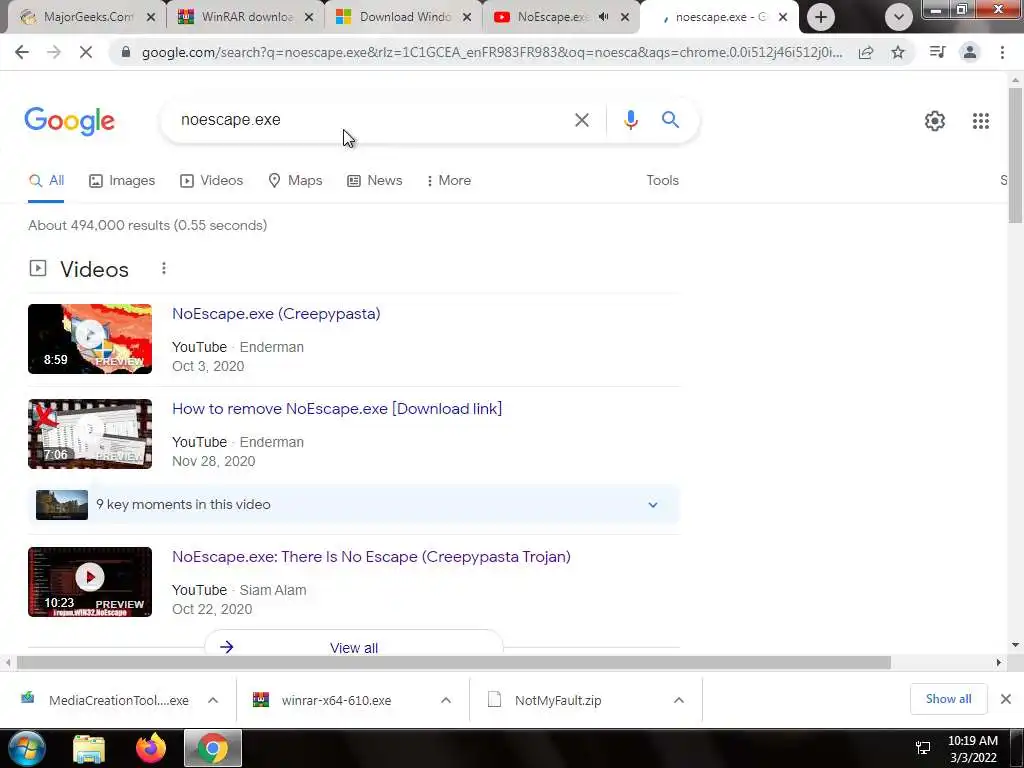Click the address bar URL

click(x=492, y=52)
